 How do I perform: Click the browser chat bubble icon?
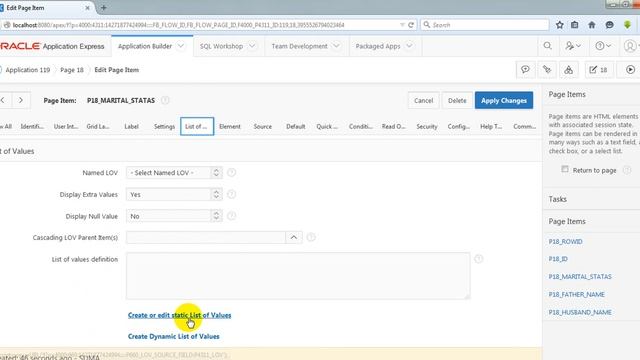pyautogui.click(x=609, y=25)
